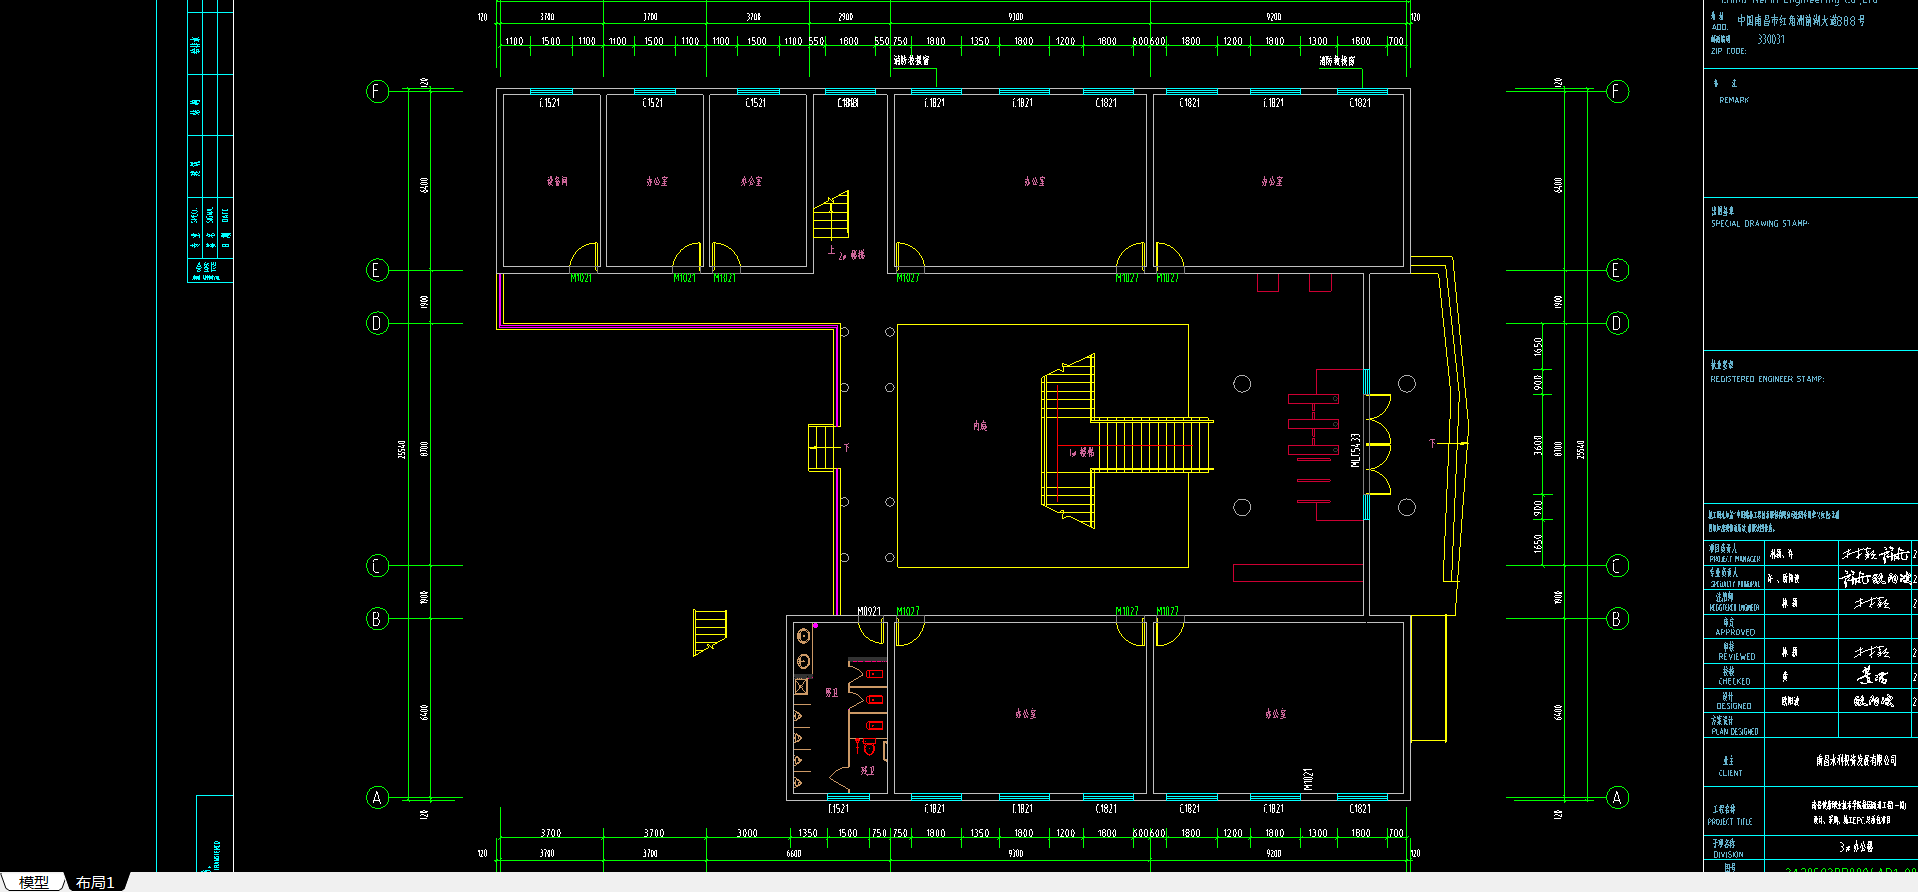This screenshot has width=1918, height=892.
Task: Pick the right-side grid axis bubble C
Action: pyautogui.click(x=1618, y=566)
